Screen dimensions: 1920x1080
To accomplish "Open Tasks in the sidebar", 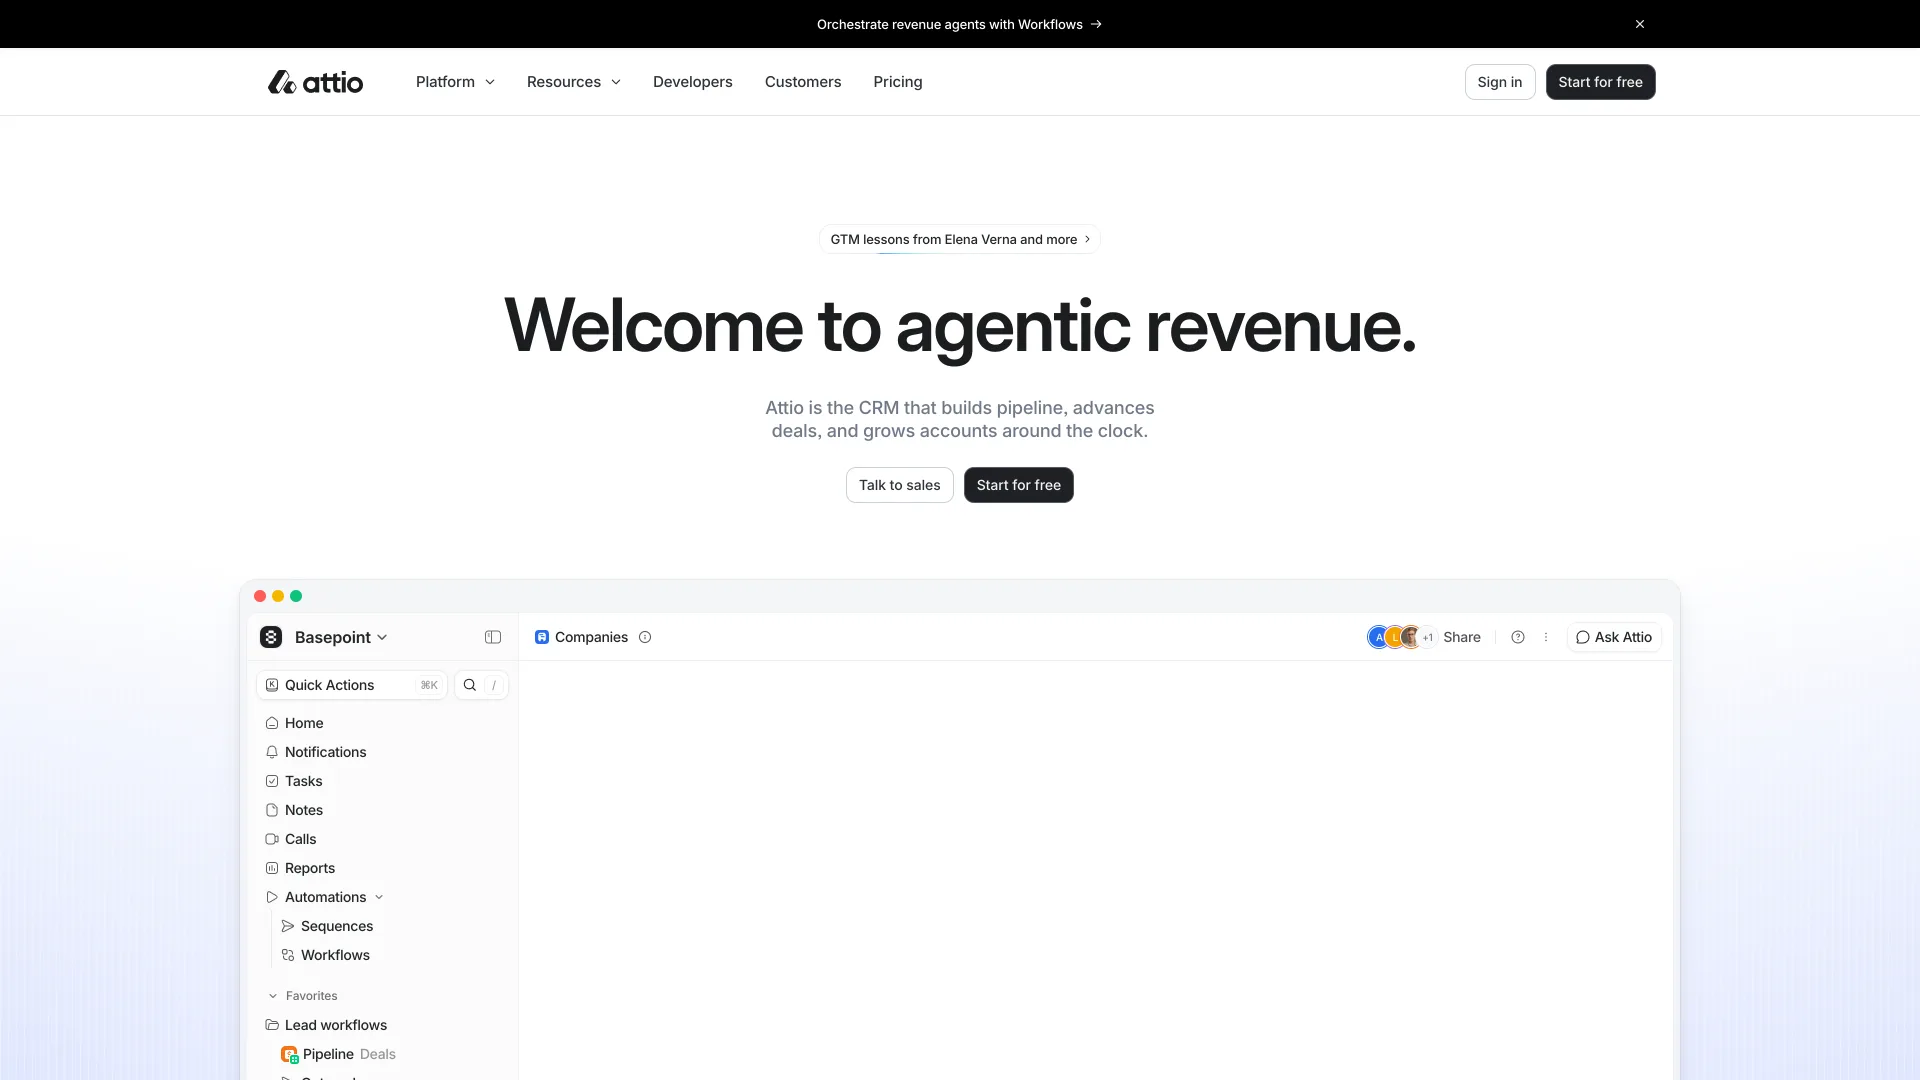I will pos(294,781).
